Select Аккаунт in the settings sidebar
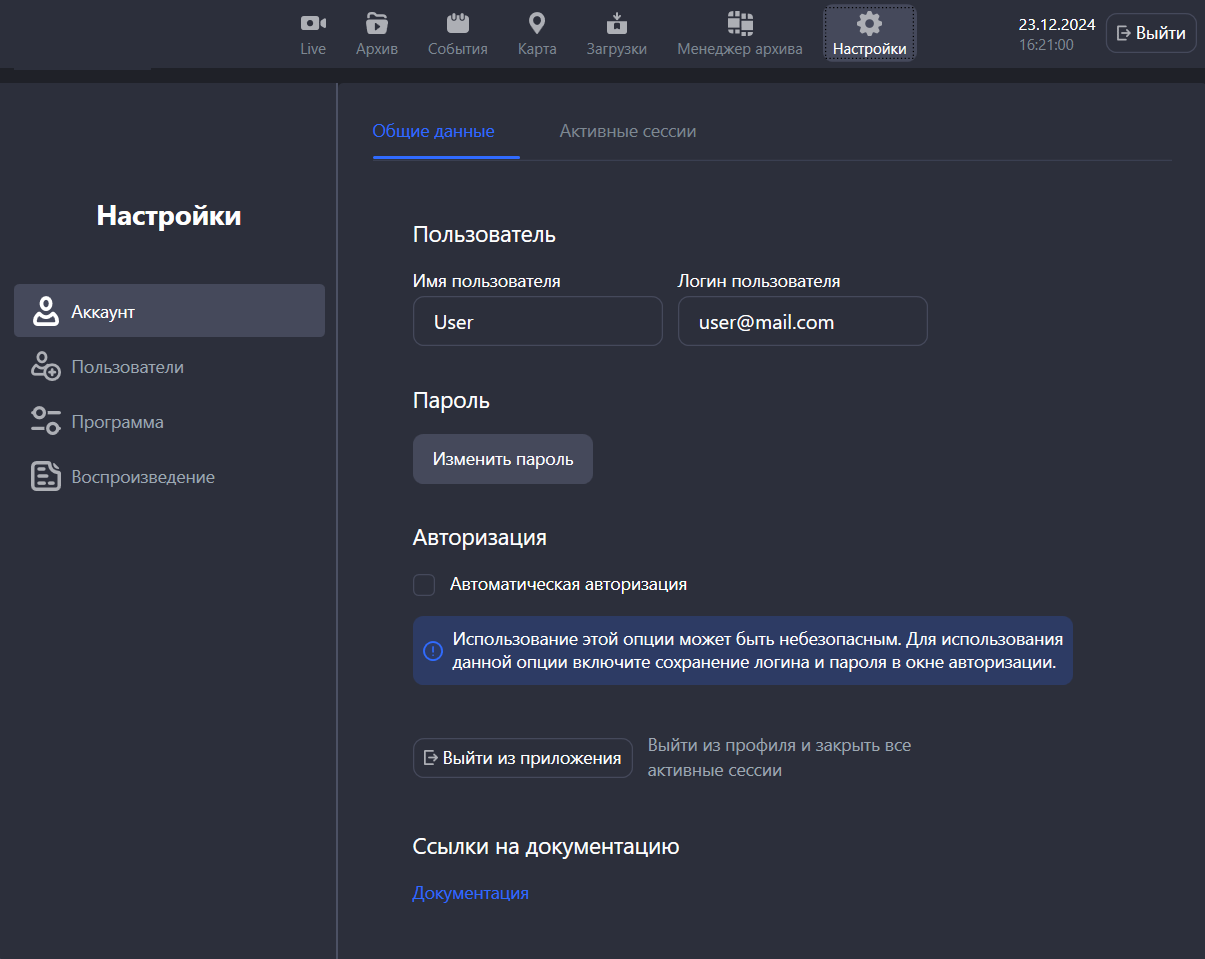The image size is (1205, 959). [x=169, y=311]
